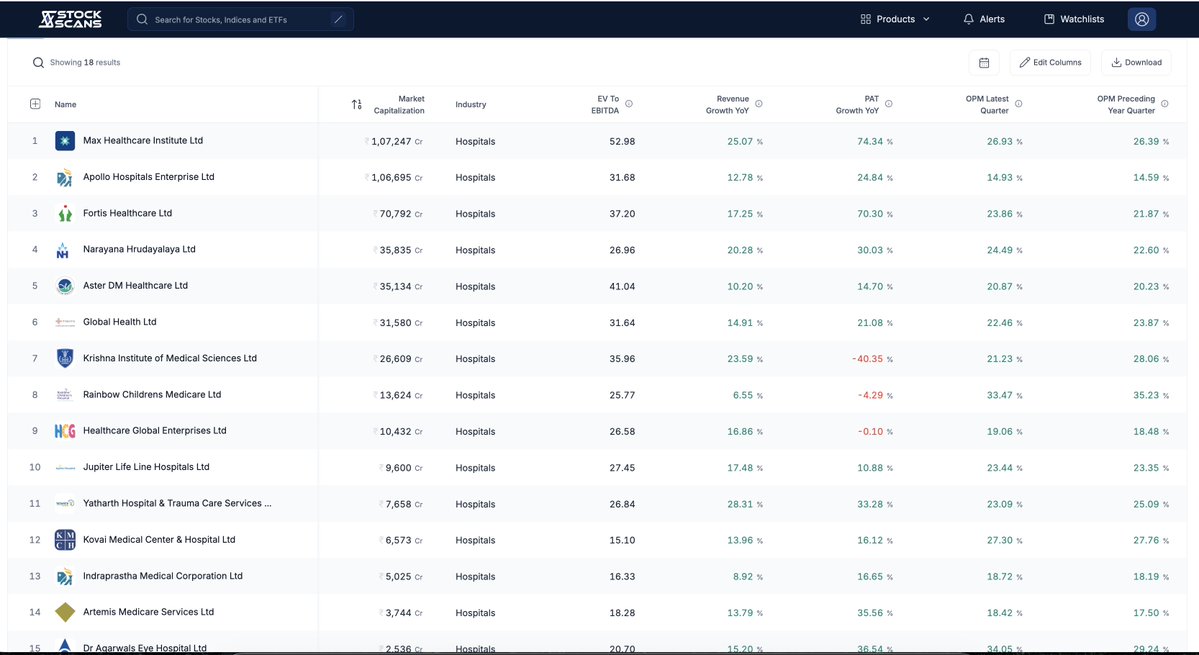
Task: Click the account profile icon
Action: coord(1141,18)
